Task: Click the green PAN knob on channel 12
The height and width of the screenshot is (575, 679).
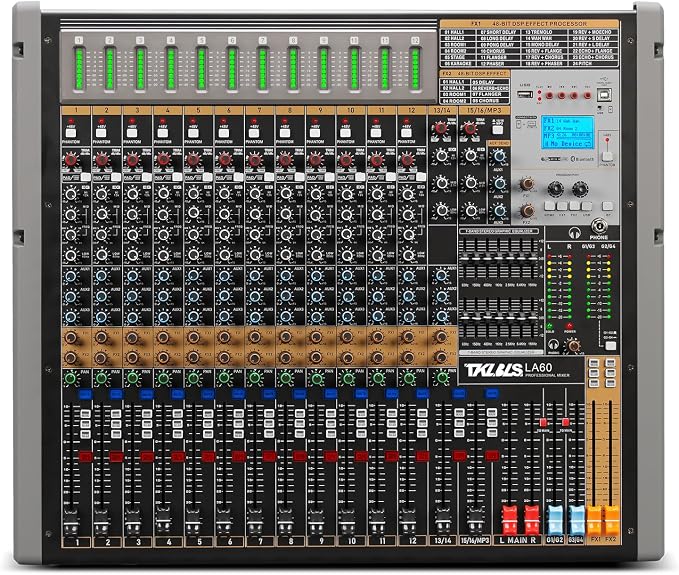Action: (x=408, y=378)
